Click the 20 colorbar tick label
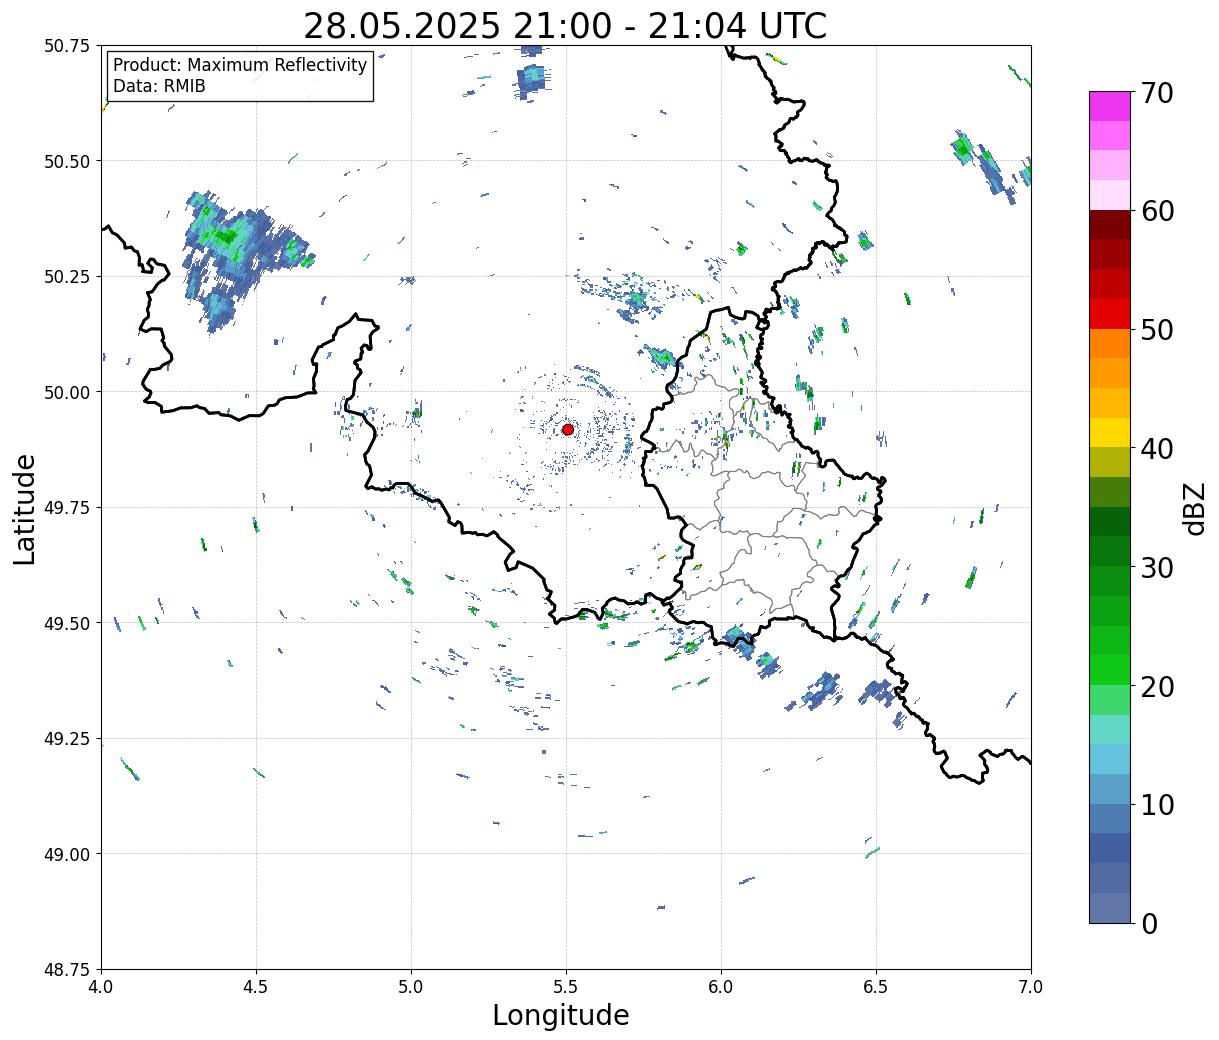This screenshot has height=1040, width=1219. [1157, 686]
